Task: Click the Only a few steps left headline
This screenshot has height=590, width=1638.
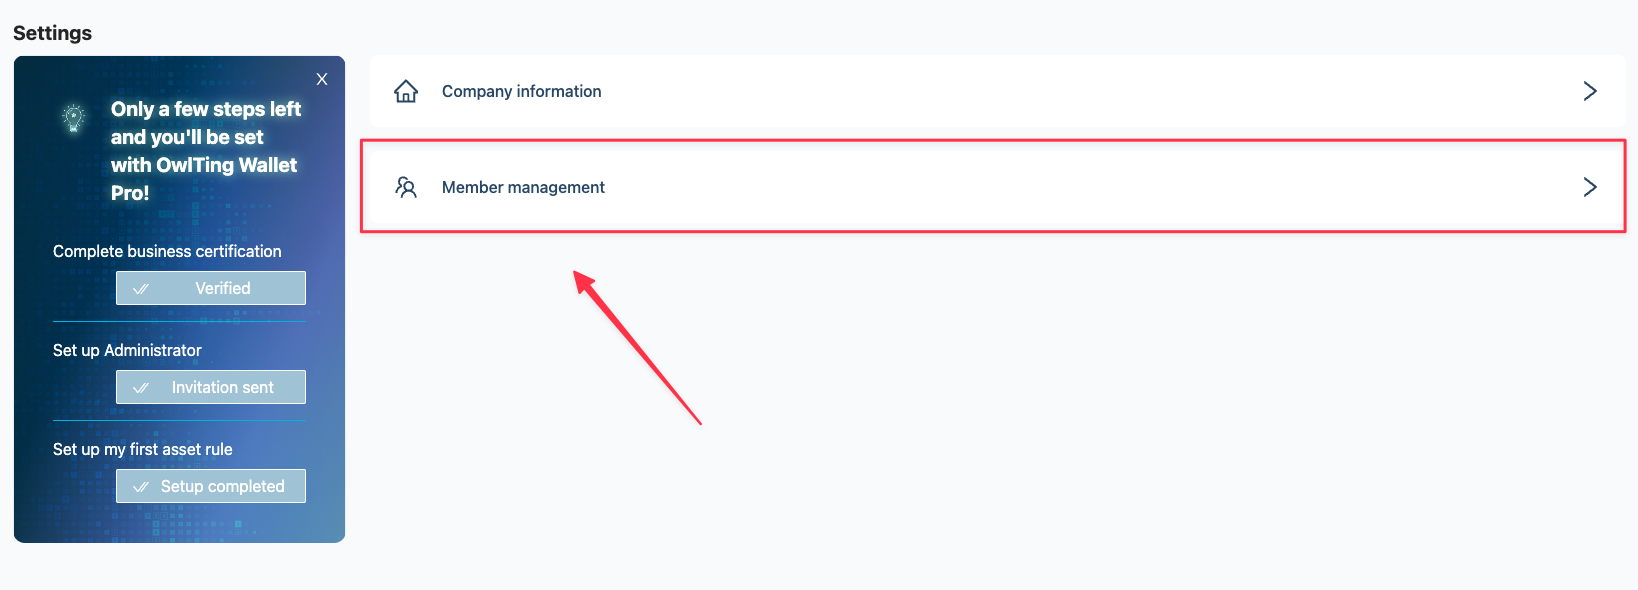Action: click(206, 151)
